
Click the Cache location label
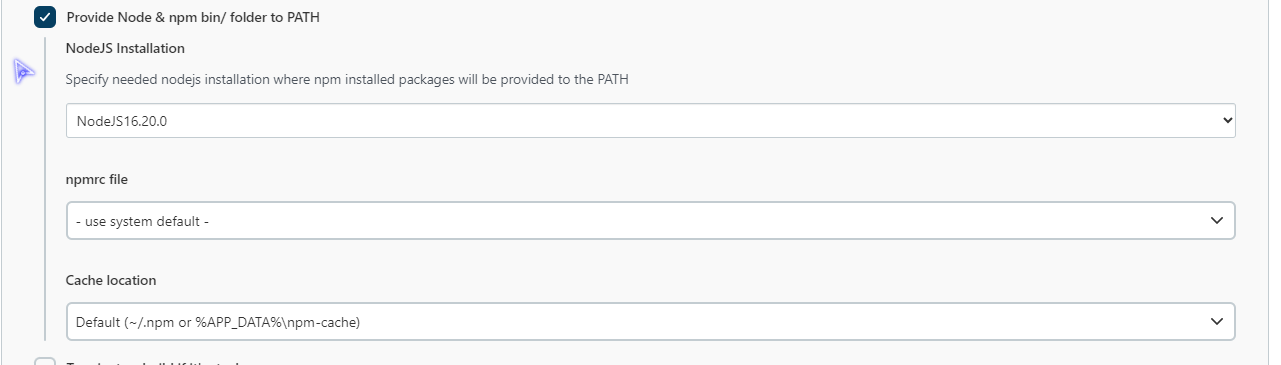pyautogui.click(x=111, y=280)
